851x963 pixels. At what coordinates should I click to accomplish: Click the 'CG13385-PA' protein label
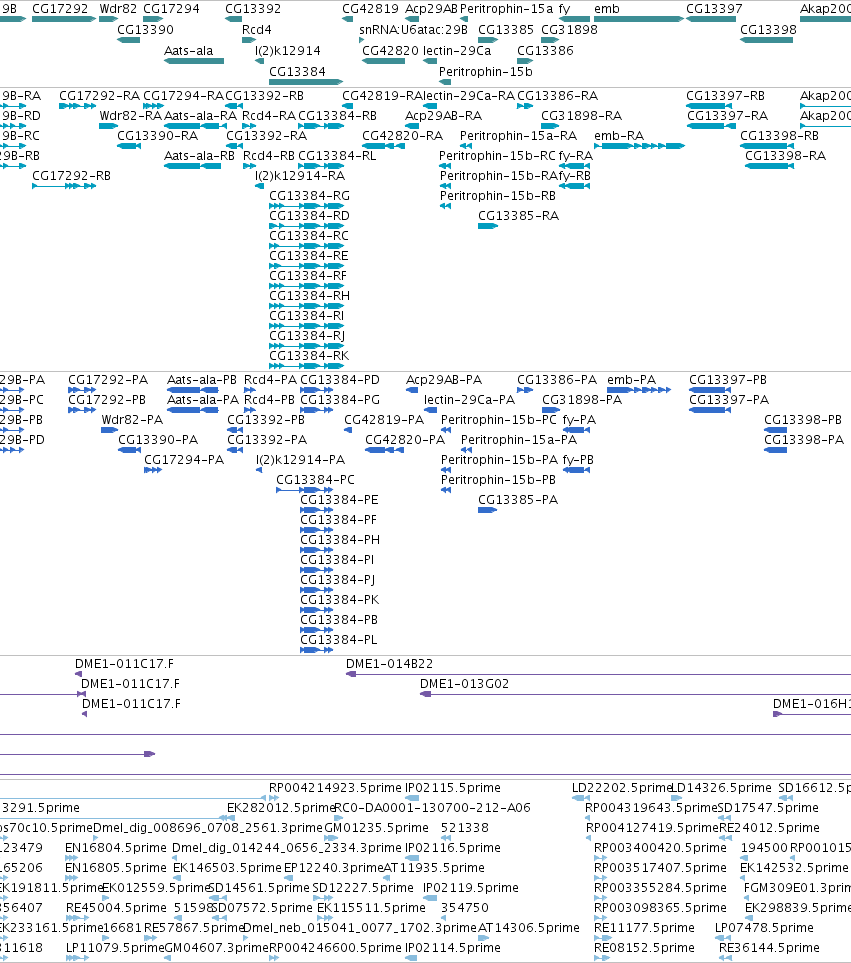(x=518, y=499)
